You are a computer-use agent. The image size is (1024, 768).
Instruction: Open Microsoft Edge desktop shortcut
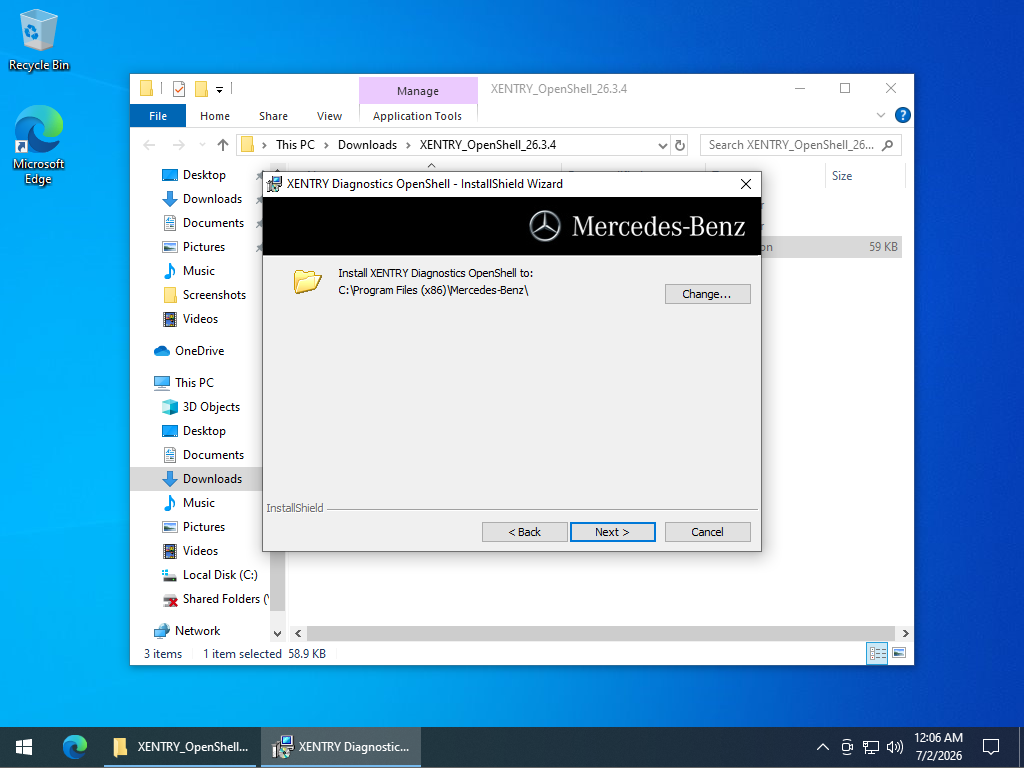pyautogui.click(x=39, y=146)
